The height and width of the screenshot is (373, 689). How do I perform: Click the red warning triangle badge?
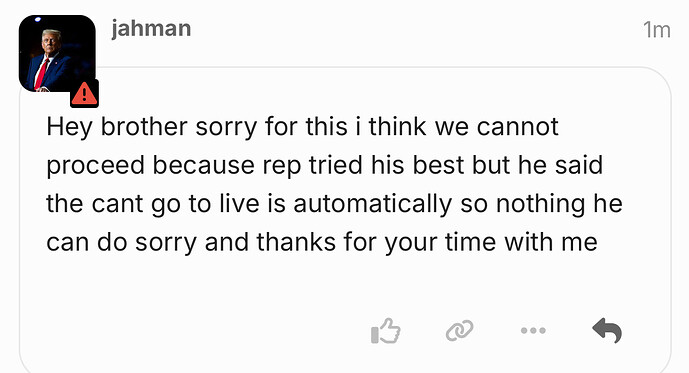tap(84, 94)
